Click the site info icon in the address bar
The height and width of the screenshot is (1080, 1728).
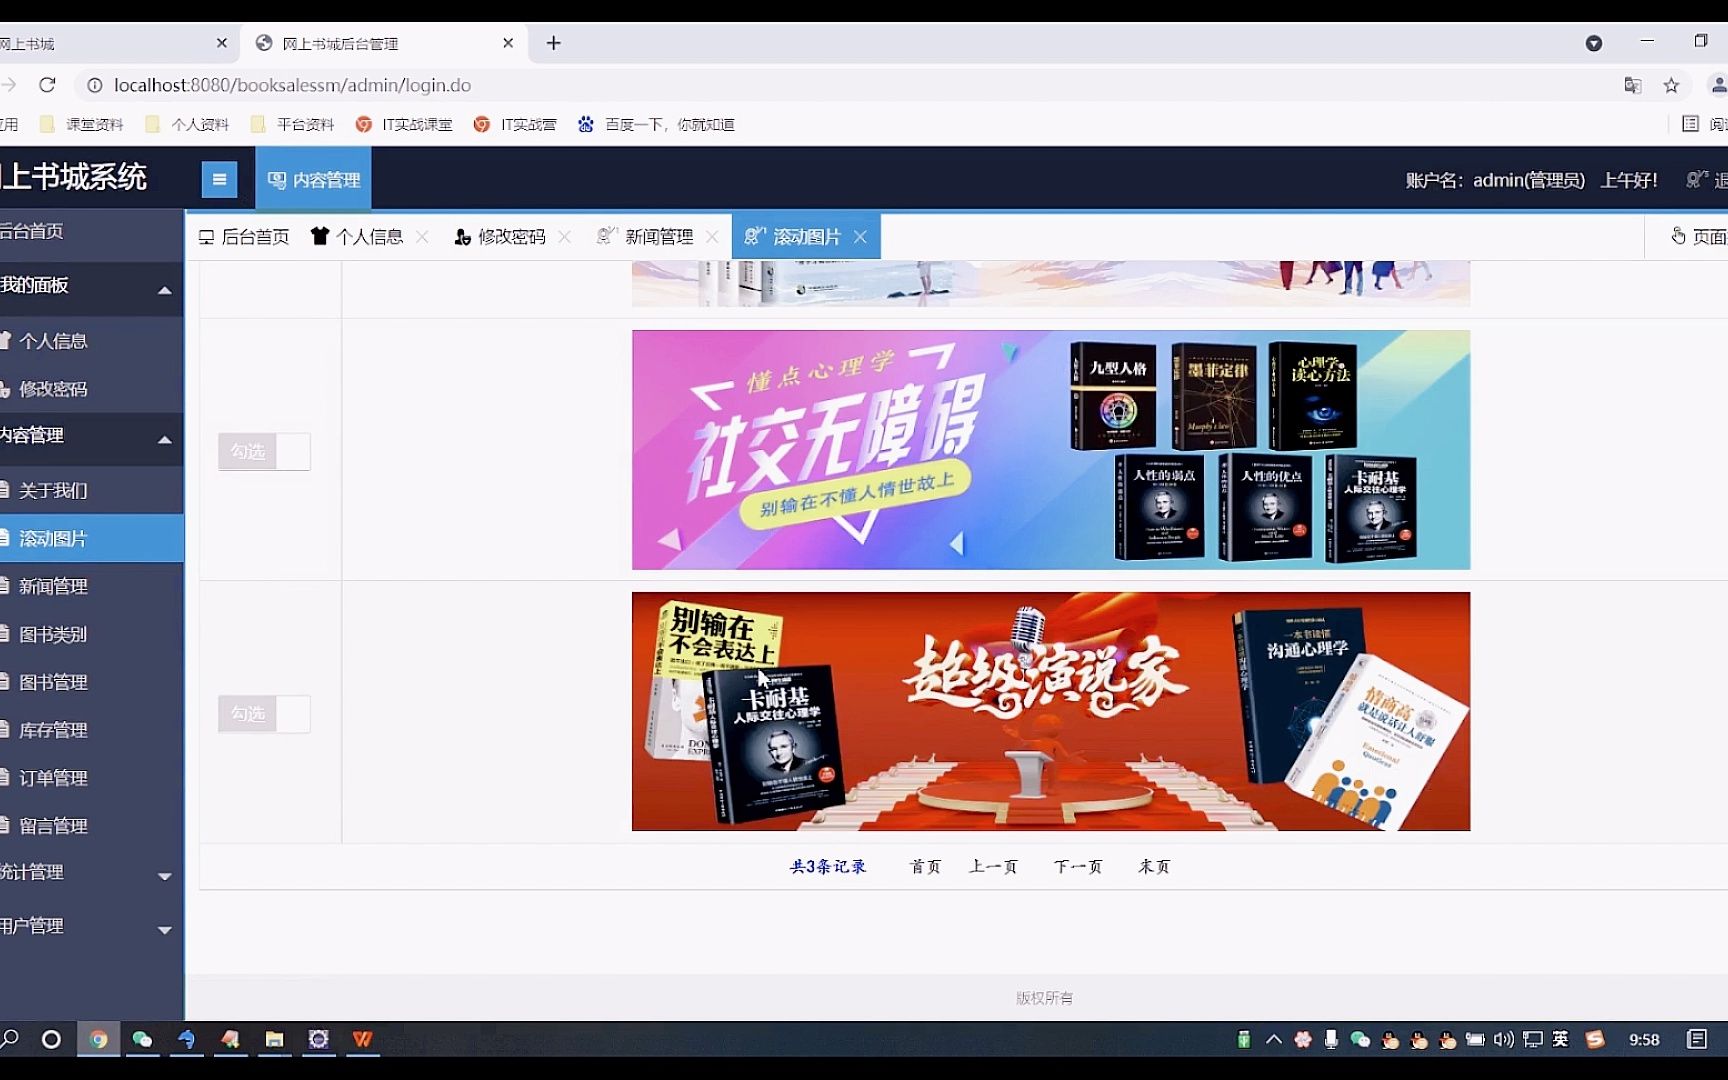pyautogui.click(x=95, y=85)
